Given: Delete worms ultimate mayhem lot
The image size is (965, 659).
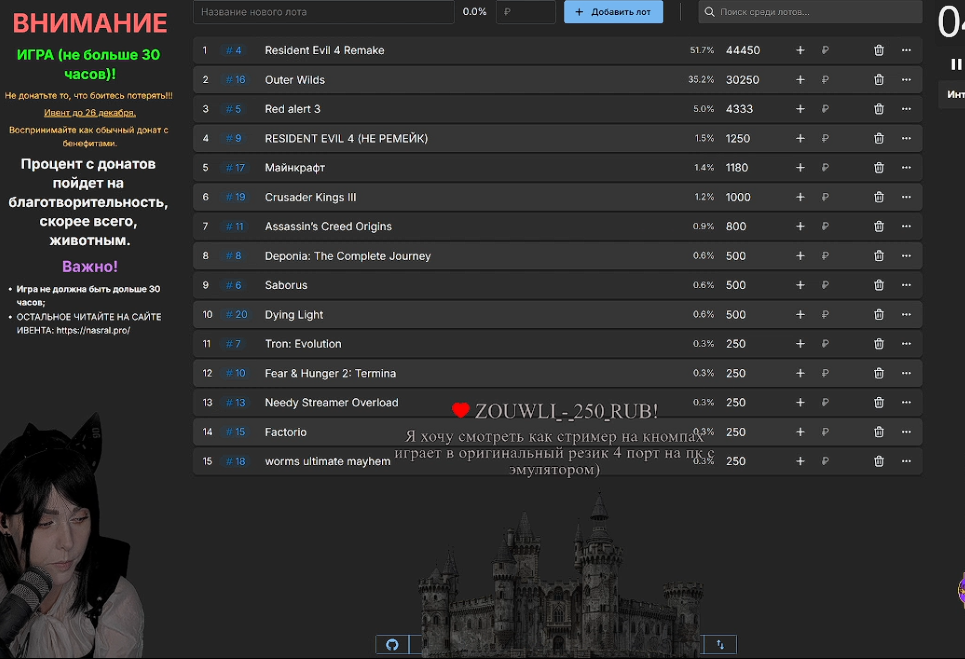Looking at the screenshot, I should [879, 461].
